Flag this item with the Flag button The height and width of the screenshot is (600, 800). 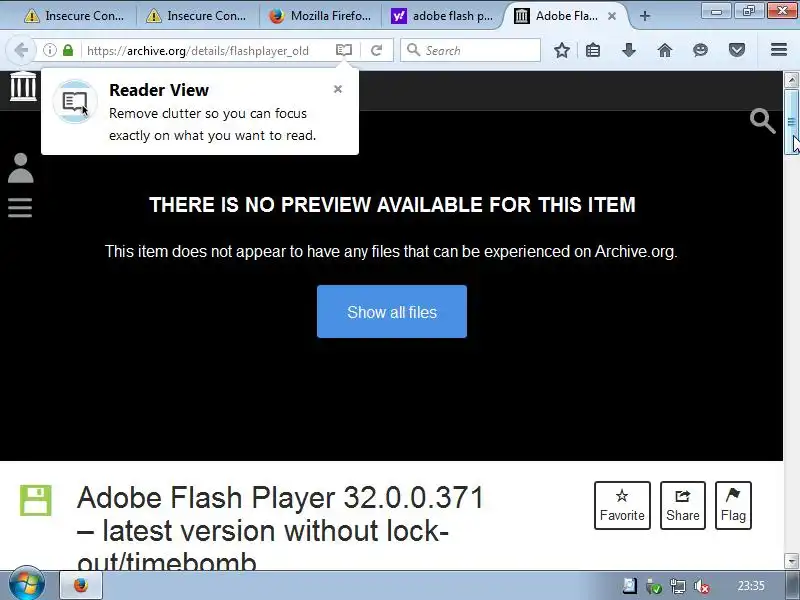[x=733, y=505]
